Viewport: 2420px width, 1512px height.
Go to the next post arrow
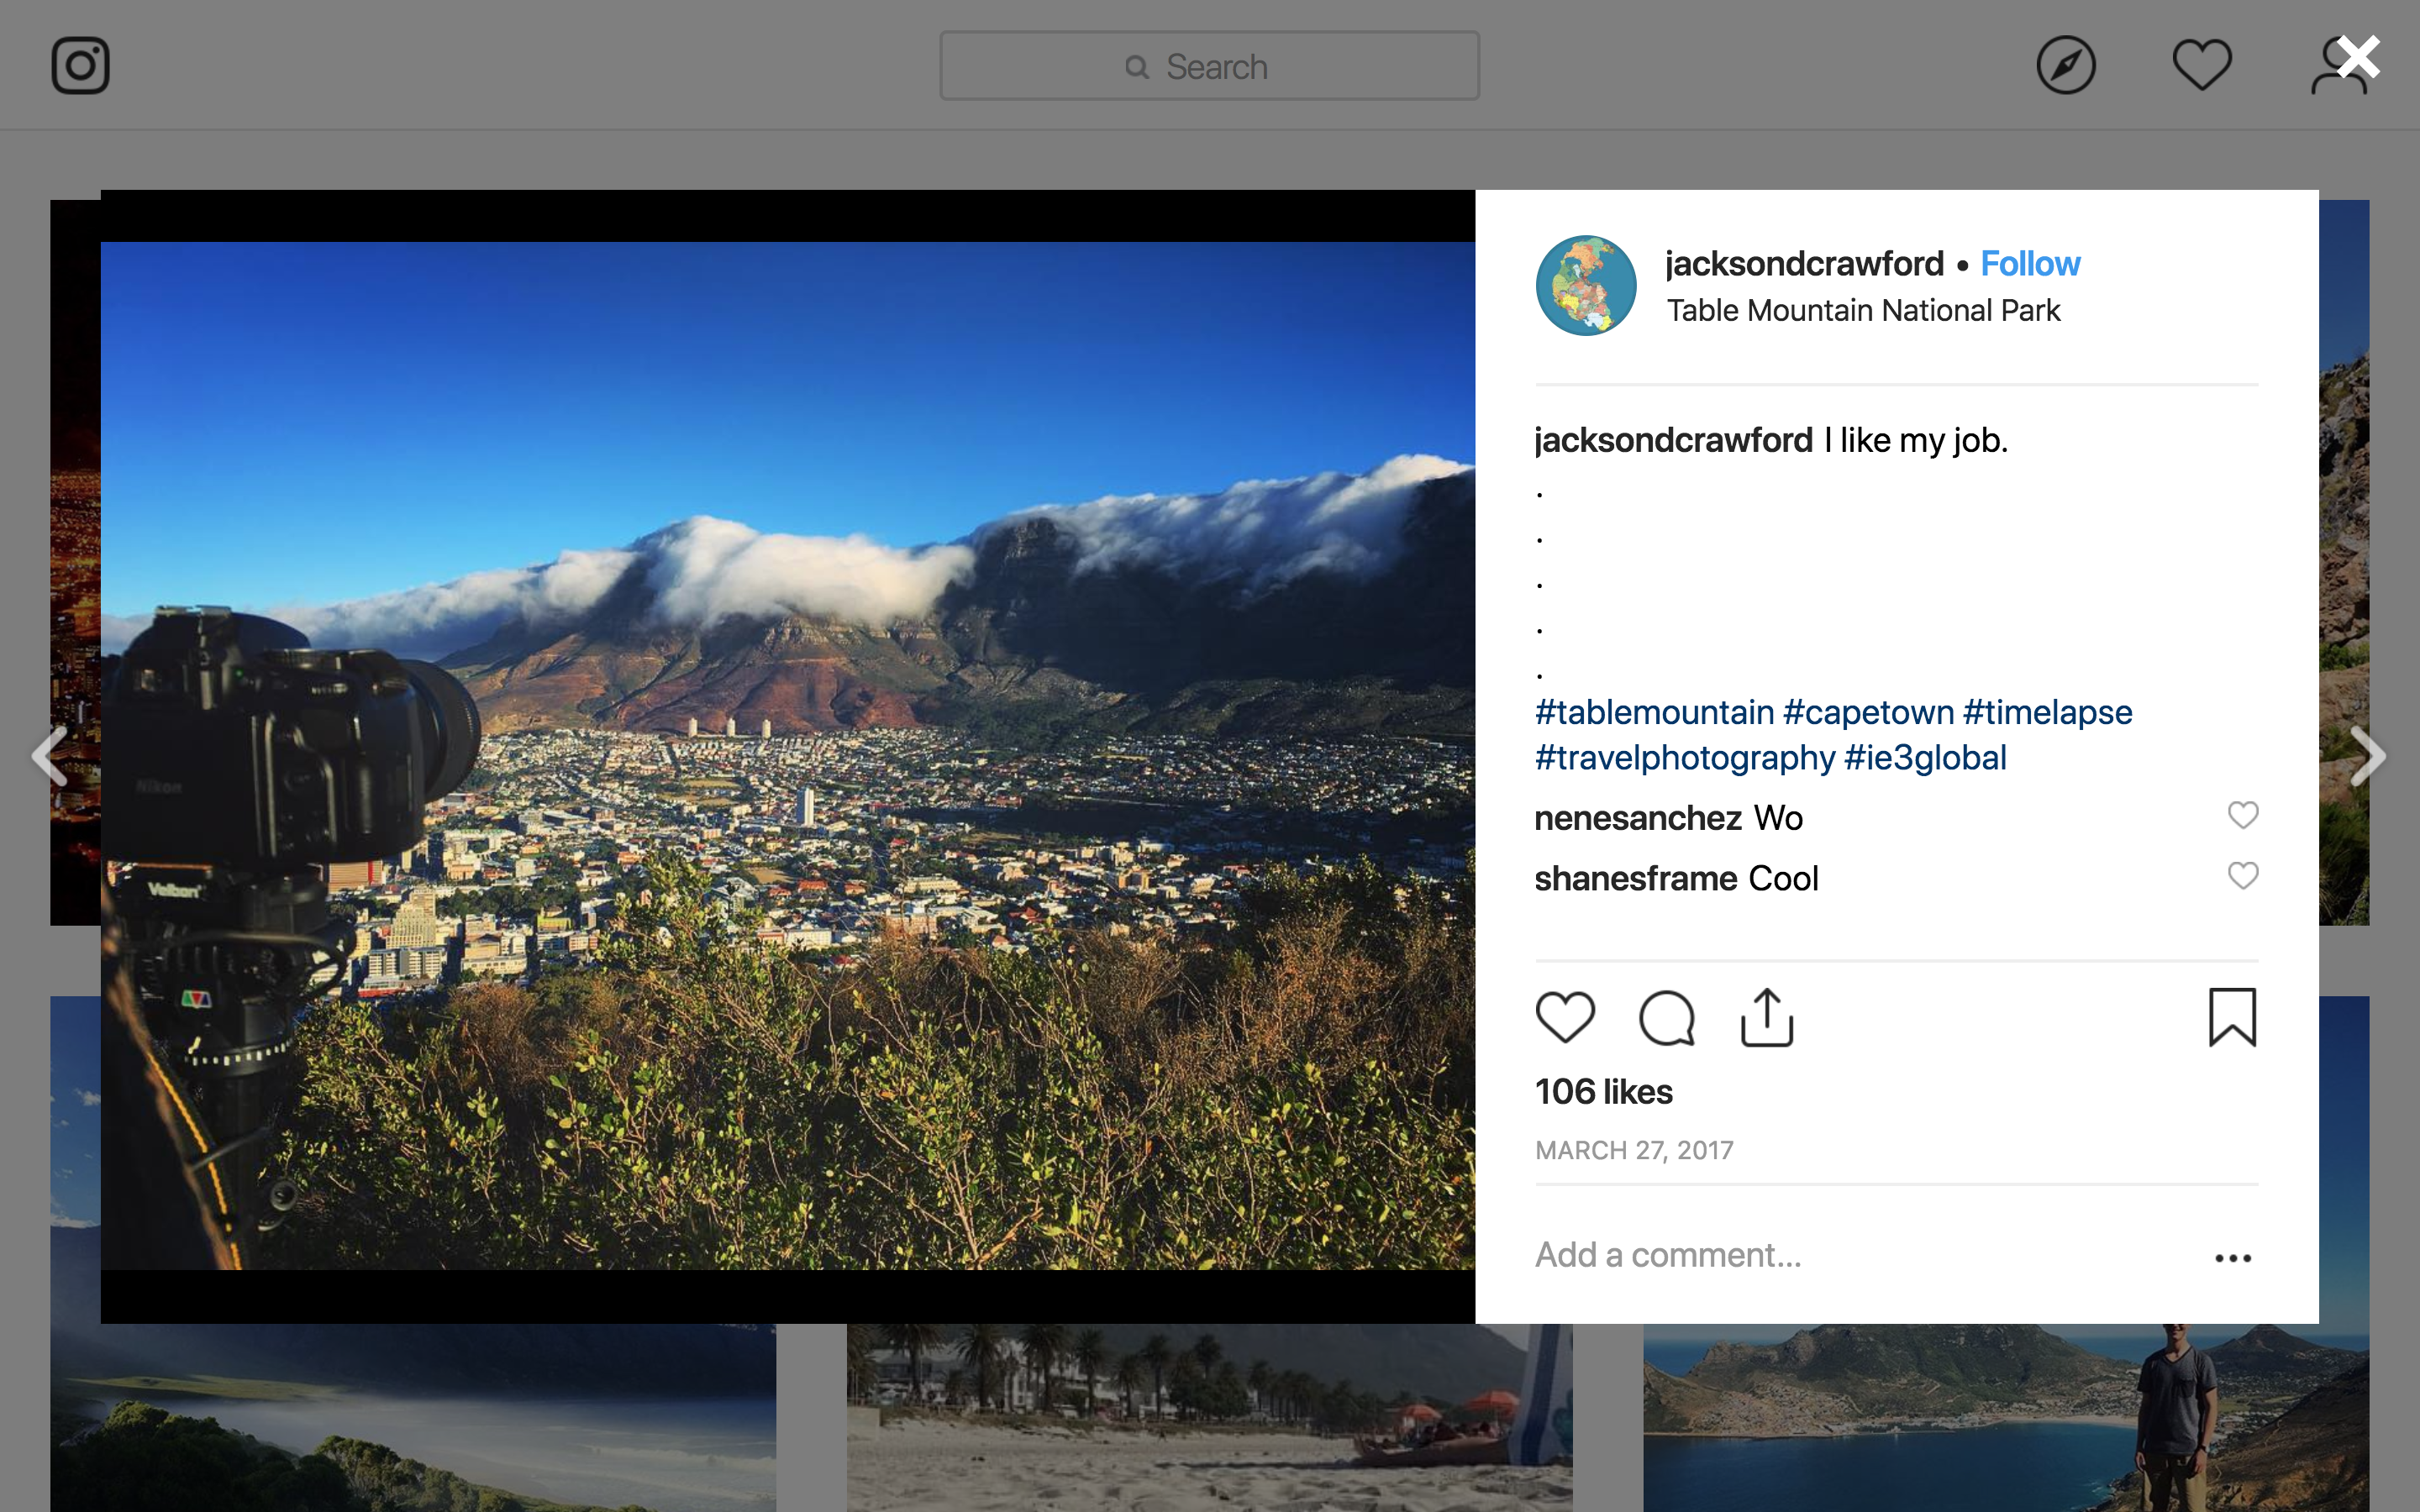click(x=2368, y=756)
